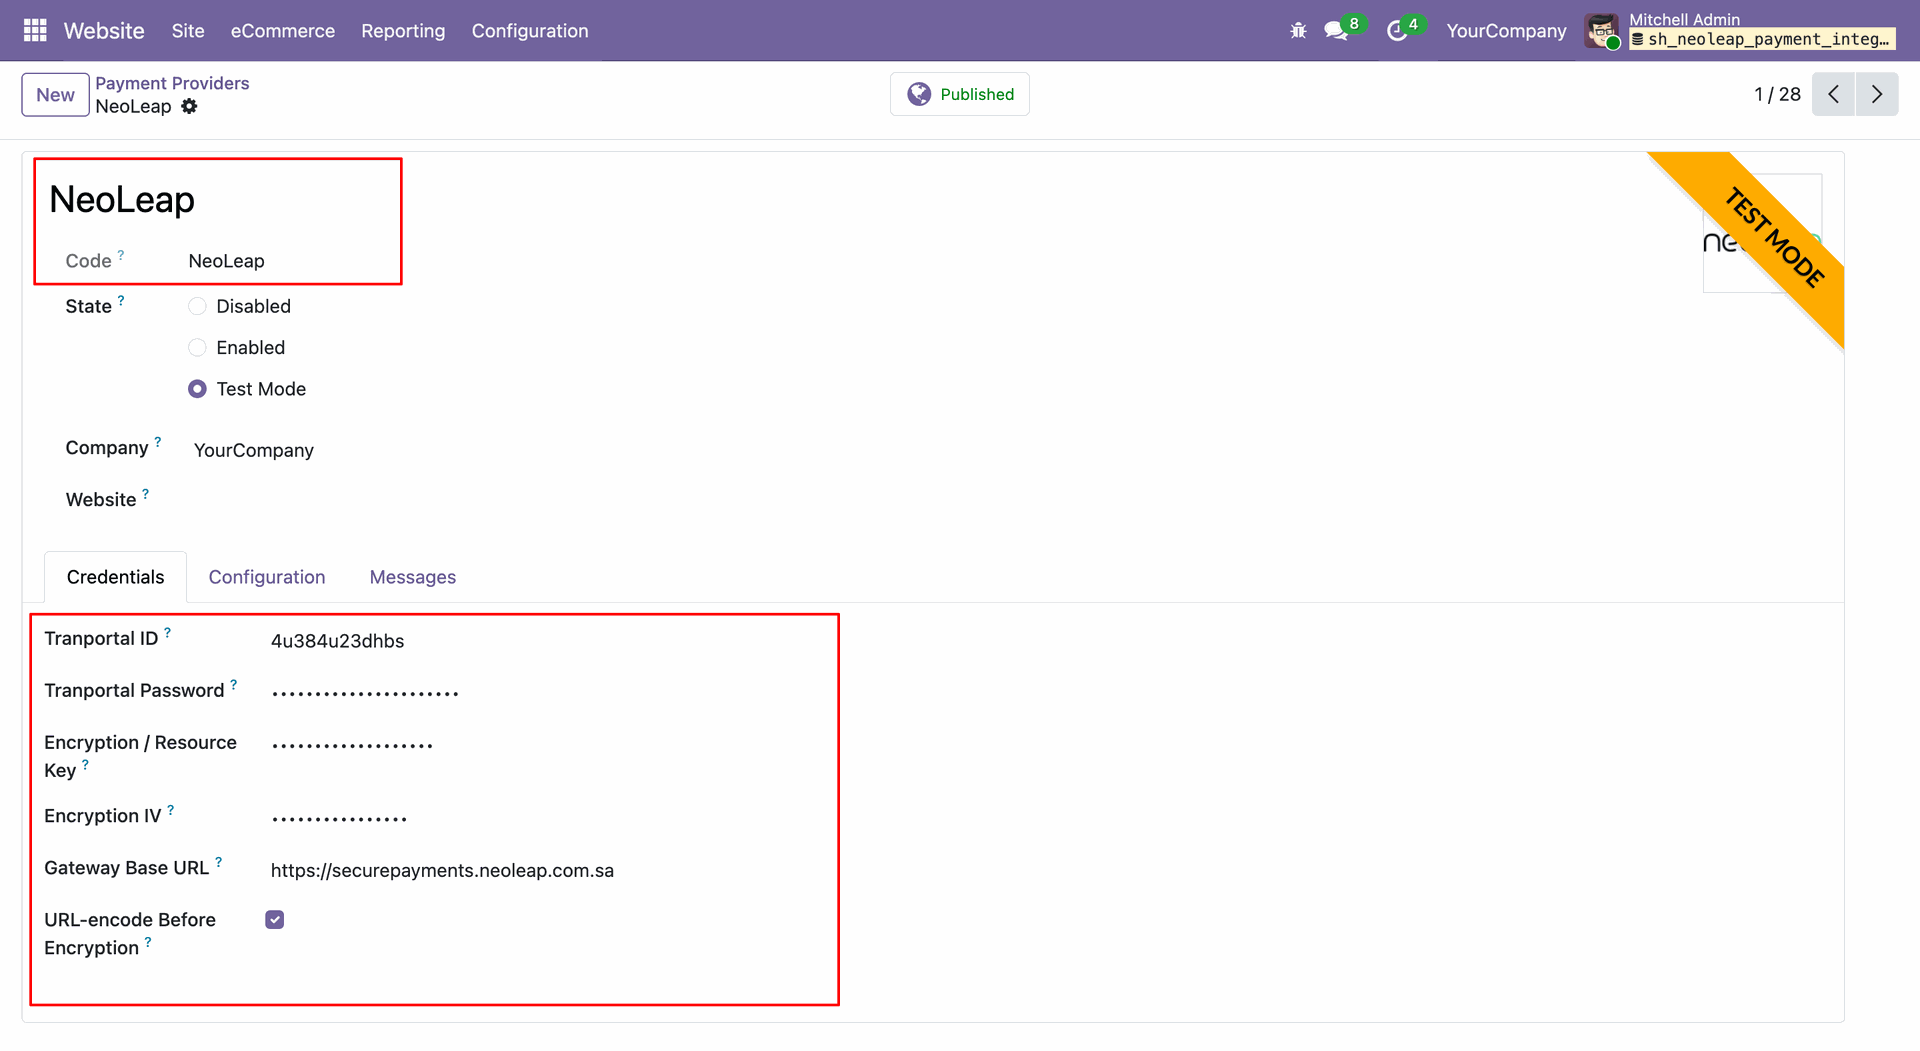This screenshot has width=1920, height=1051.
Task: Select the Disabled state option
Action: pos(198,306)
